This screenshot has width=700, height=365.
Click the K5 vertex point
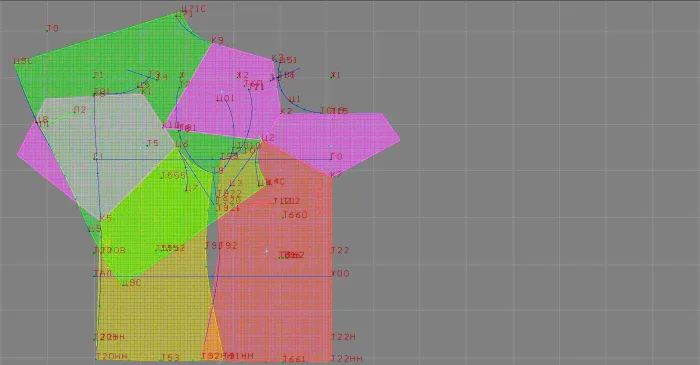105,218
